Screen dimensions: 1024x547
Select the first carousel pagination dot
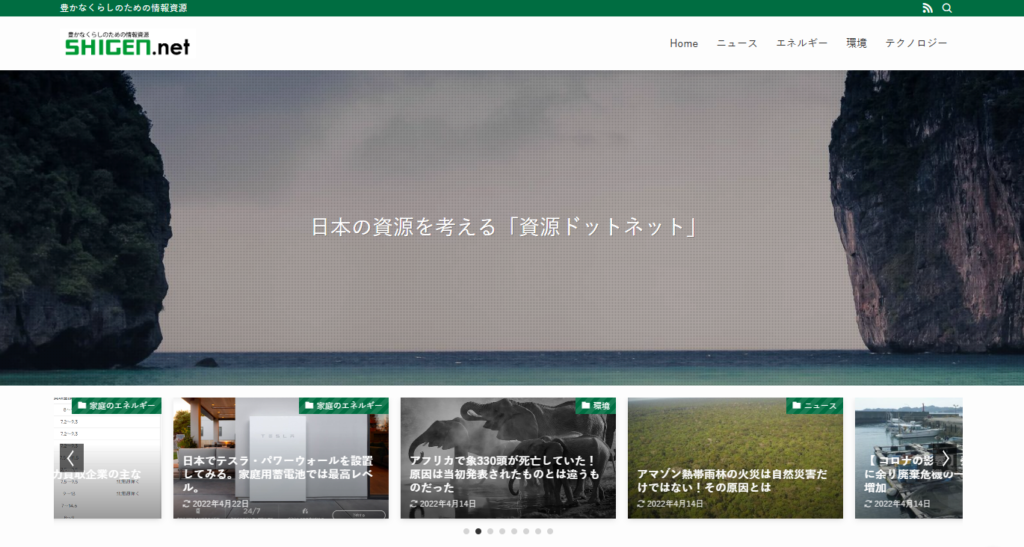pos(466,532)
